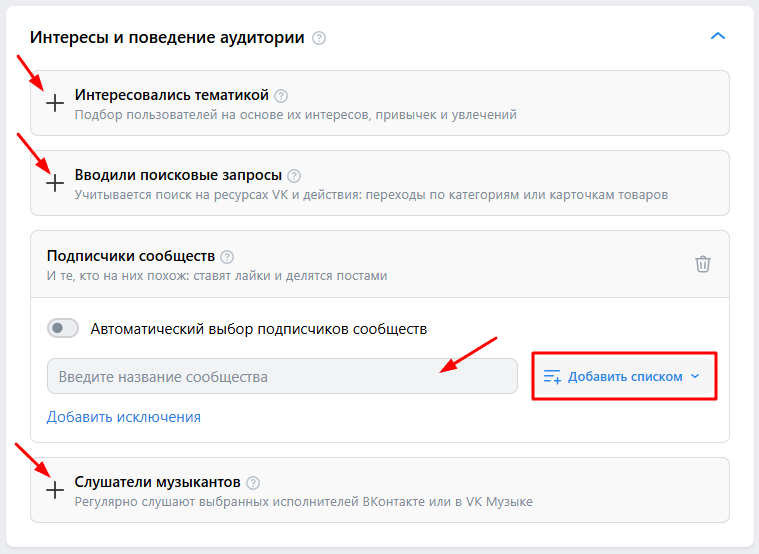This screenshot has width=759, height=554.
Task: Expand the Интересовались тематикой panel
Action: pos(172,95)
